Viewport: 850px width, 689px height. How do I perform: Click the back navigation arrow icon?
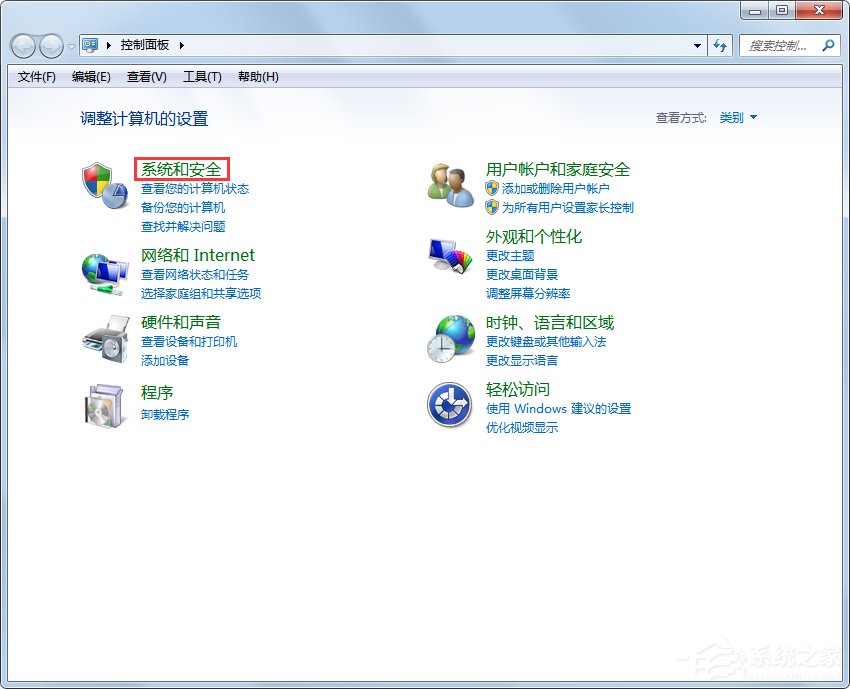(22, 45)
